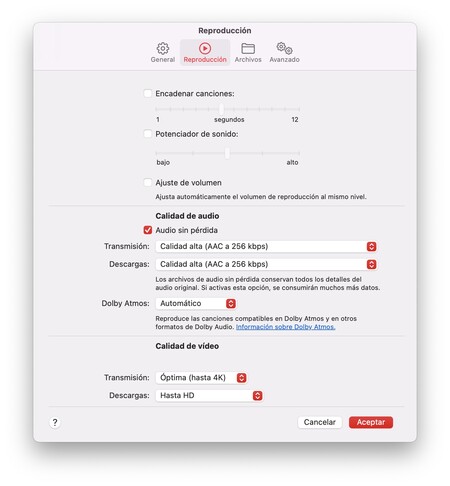Open the Avanzado double-gear icon
450x486 pixels.
284,48
